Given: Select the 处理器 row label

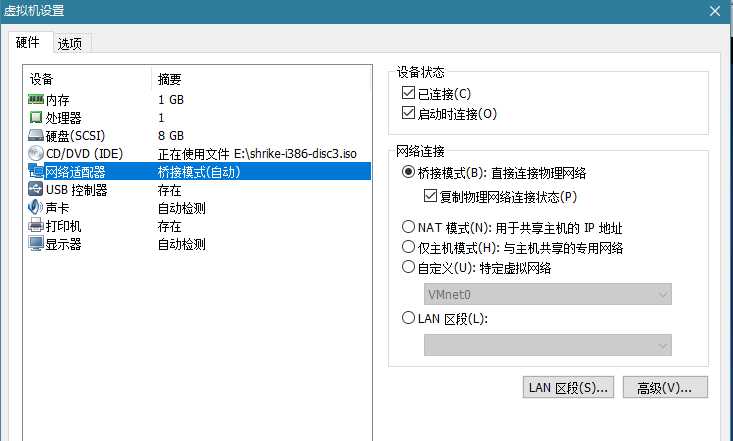Looking at the screenshot, I should [x=64, y=118].
